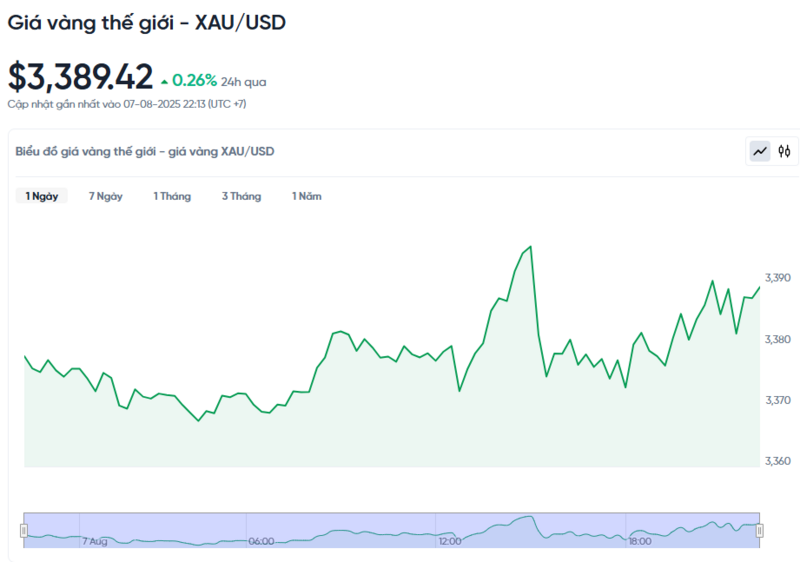Image resolution: width=800 pixels, height=562 pixels.
Task: Grab the left handle of the range navigator
Action: [x=25, y=529]
